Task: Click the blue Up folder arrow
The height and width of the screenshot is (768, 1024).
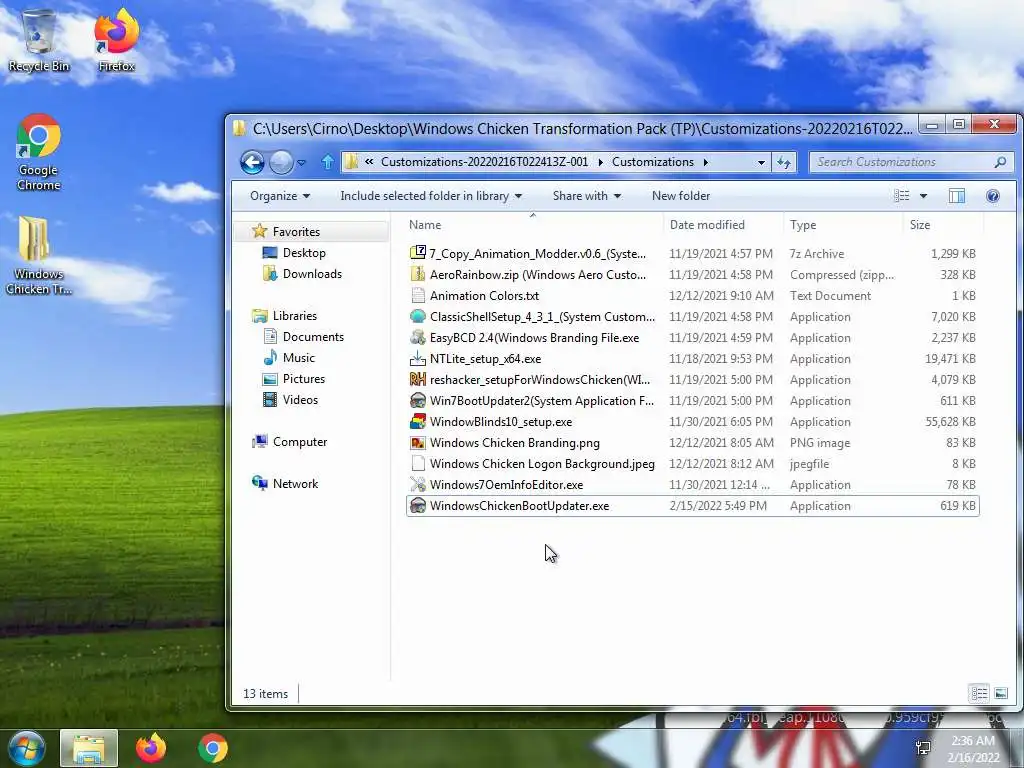Action: (x=328, y=162)
